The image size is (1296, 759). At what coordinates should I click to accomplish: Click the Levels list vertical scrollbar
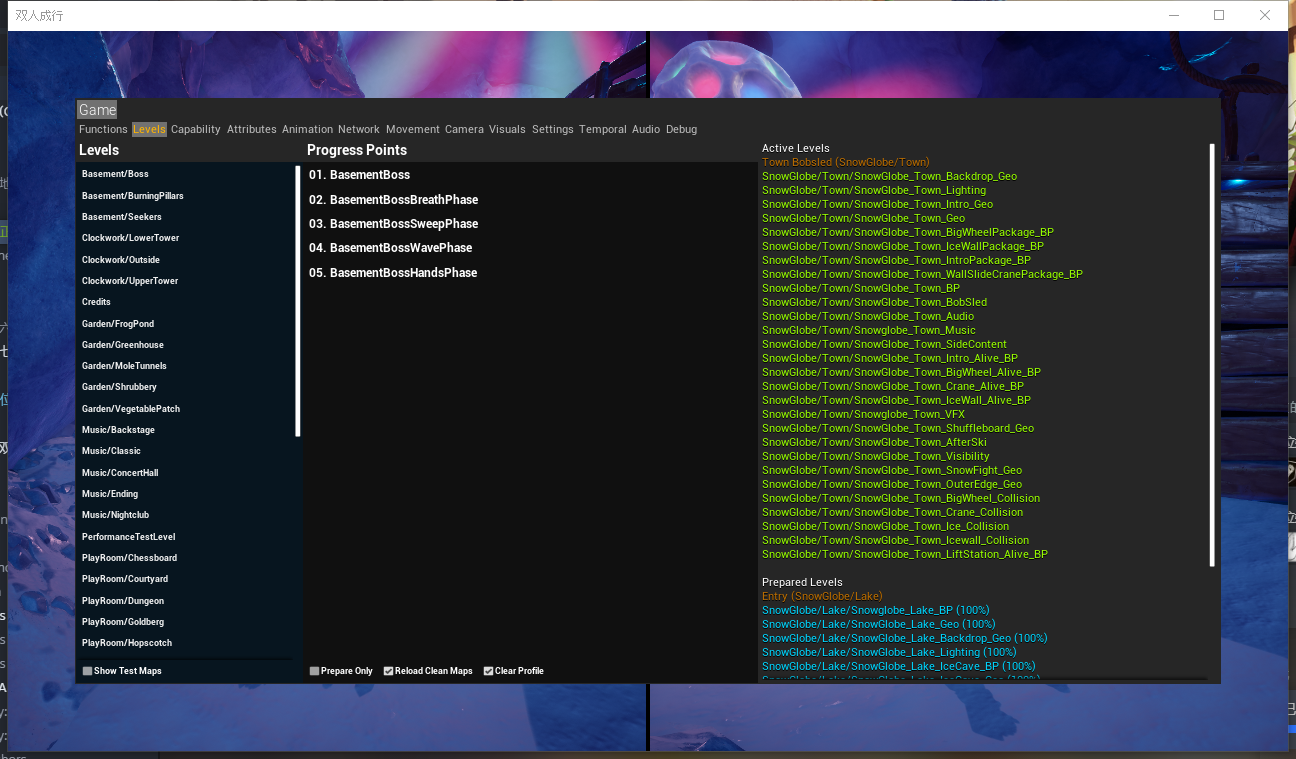[298, 301]
